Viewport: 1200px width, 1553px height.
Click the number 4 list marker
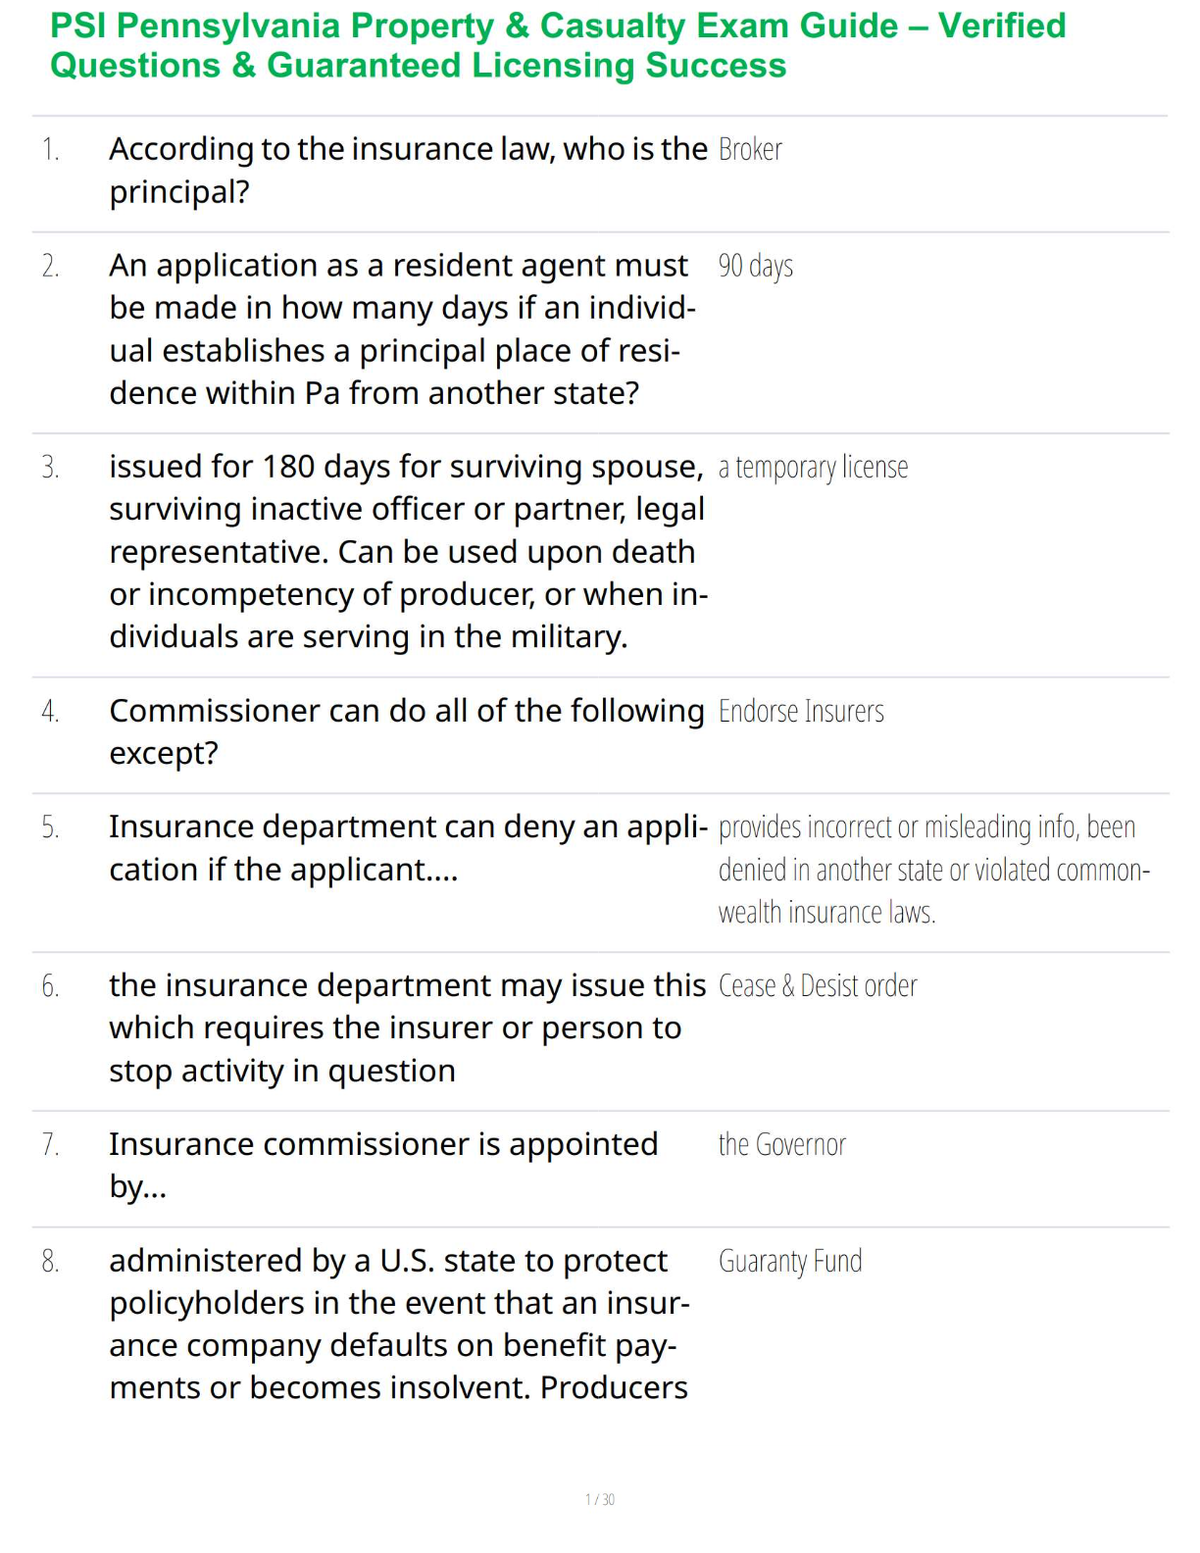[50, 712]
